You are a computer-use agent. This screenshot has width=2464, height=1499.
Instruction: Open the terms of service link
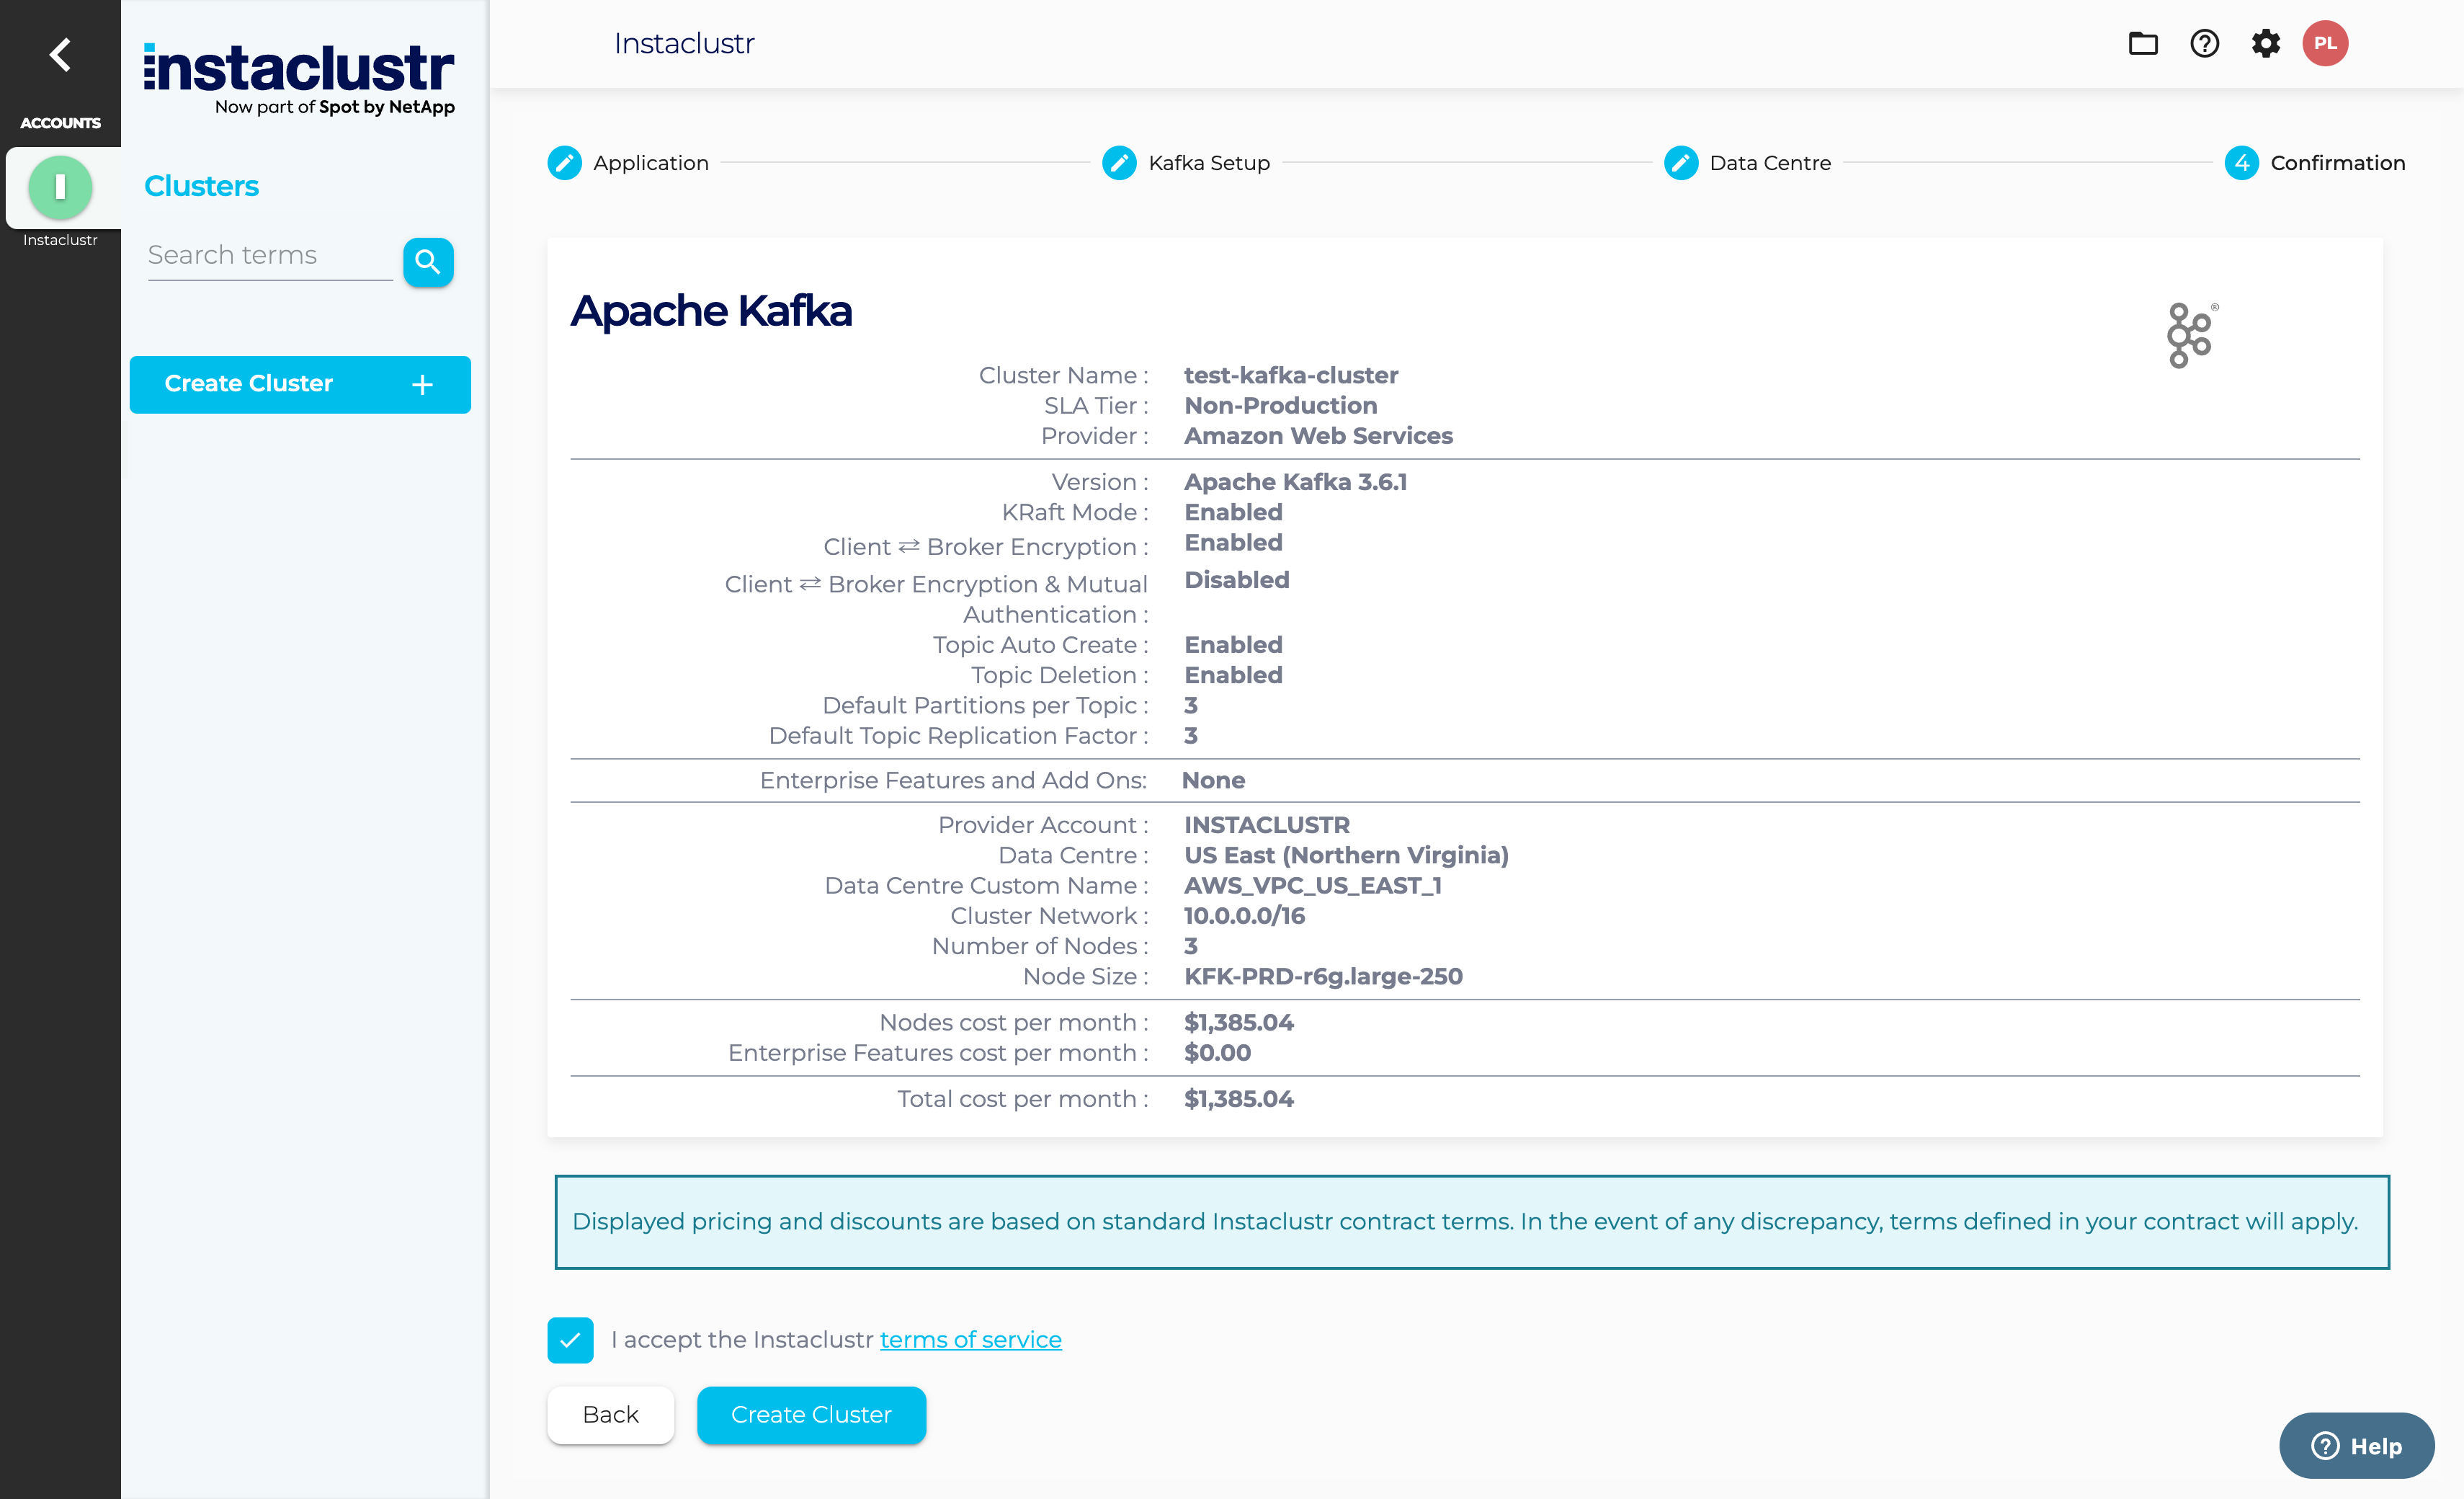(x=970, y=1340)
